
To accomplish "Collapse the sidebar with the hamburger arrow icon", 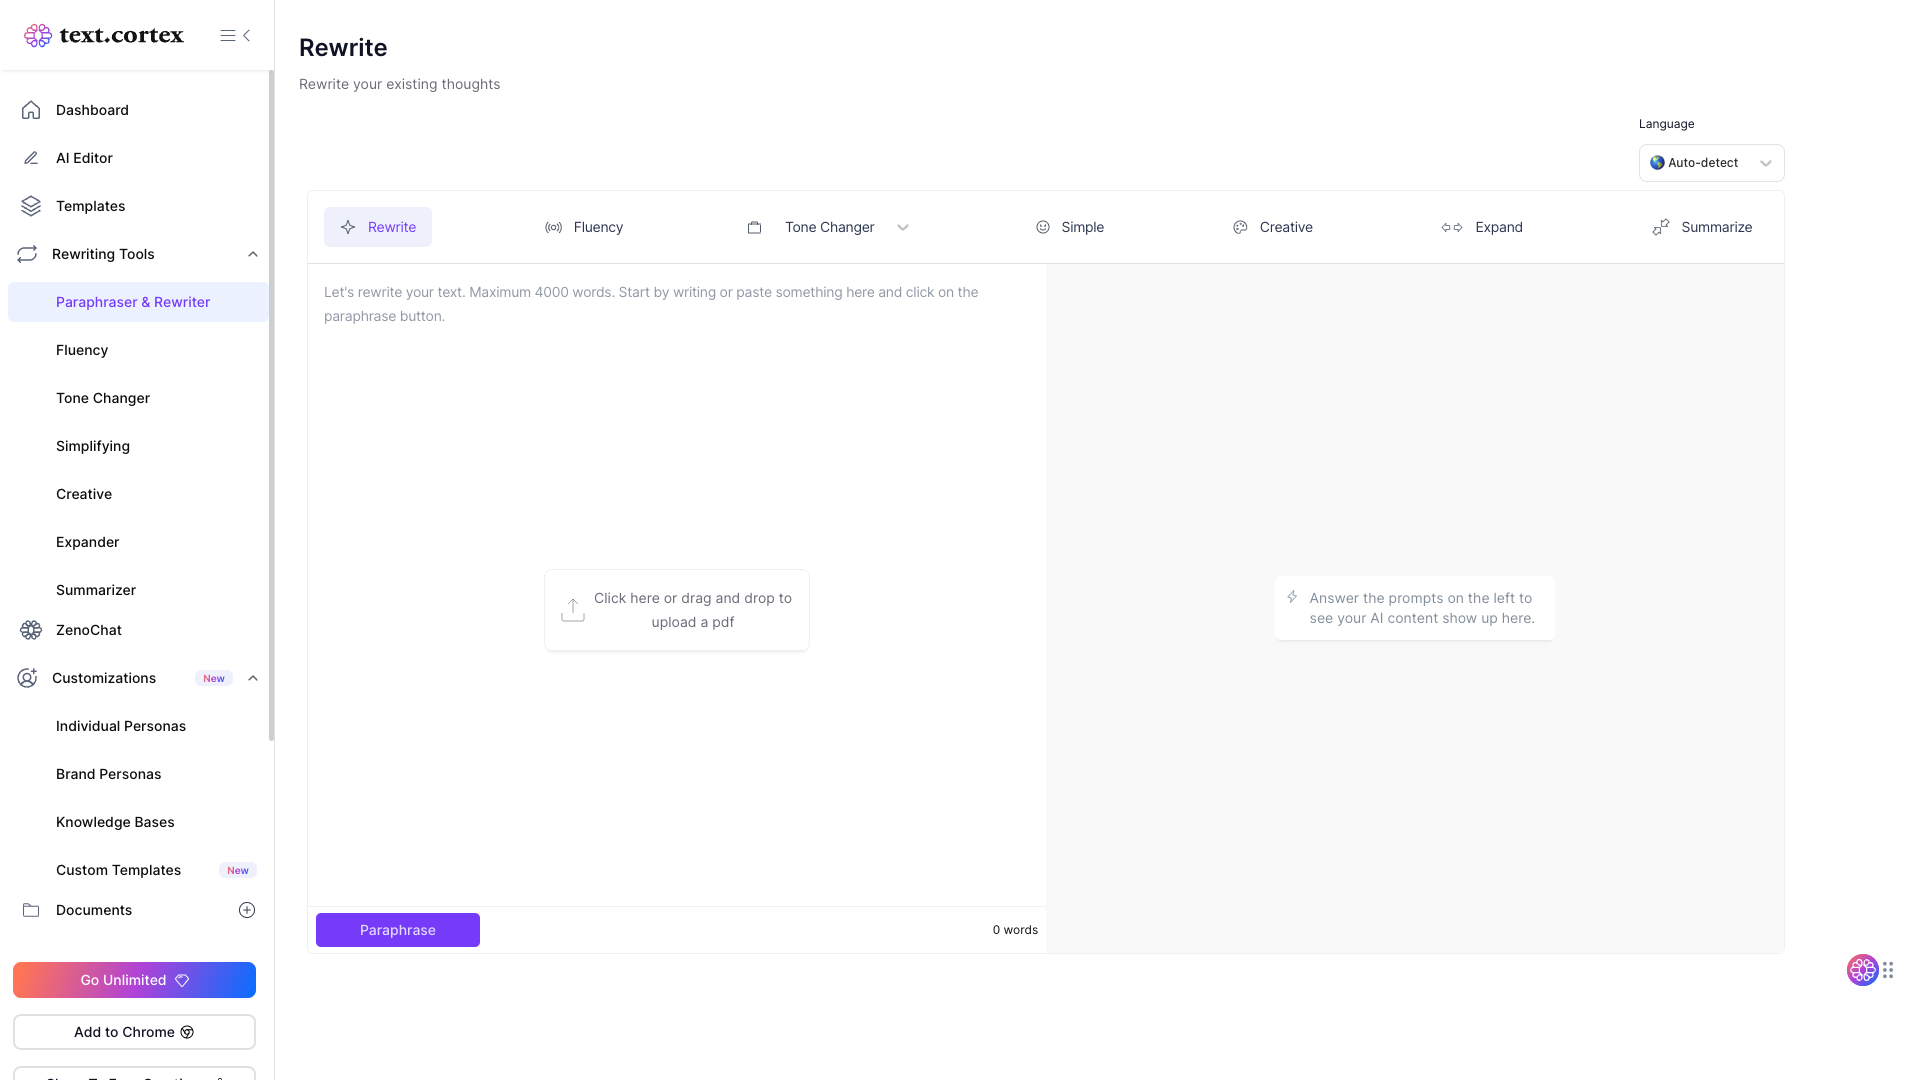I will [235, 36].
